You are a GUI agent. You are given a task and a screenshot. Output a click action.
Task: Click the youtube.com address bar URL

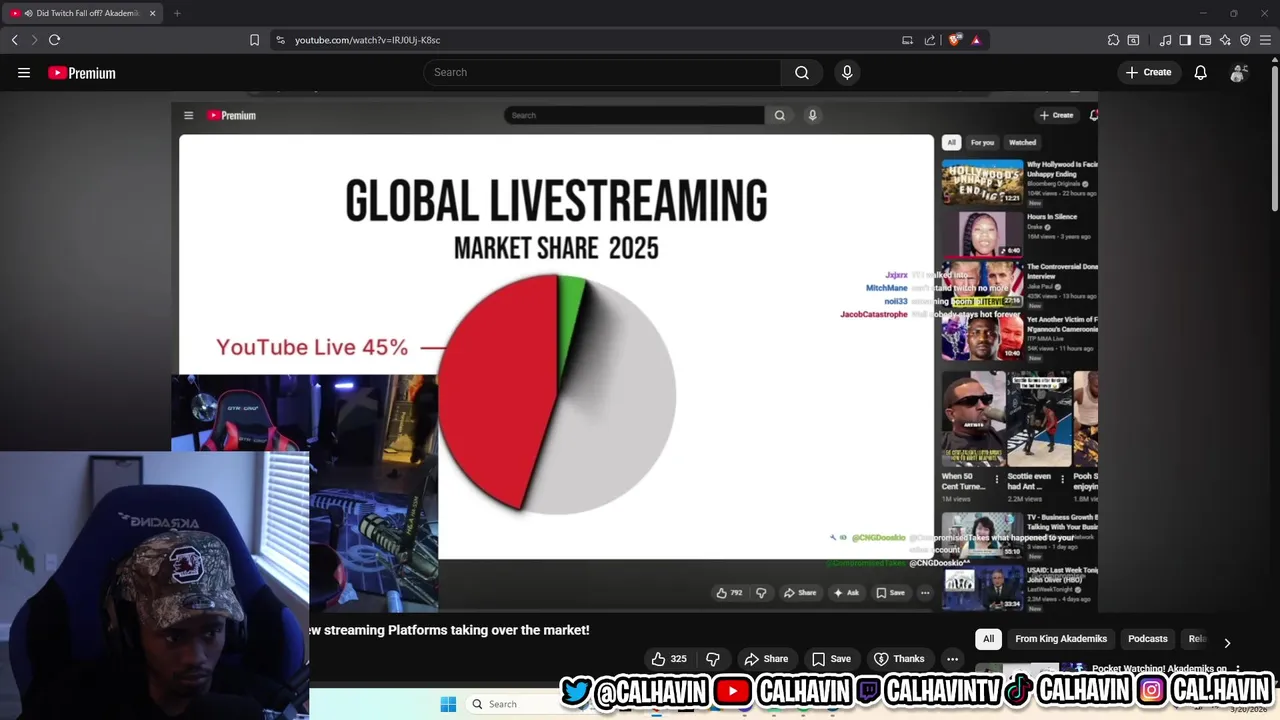pyautogui.click(x=367, y=40)
